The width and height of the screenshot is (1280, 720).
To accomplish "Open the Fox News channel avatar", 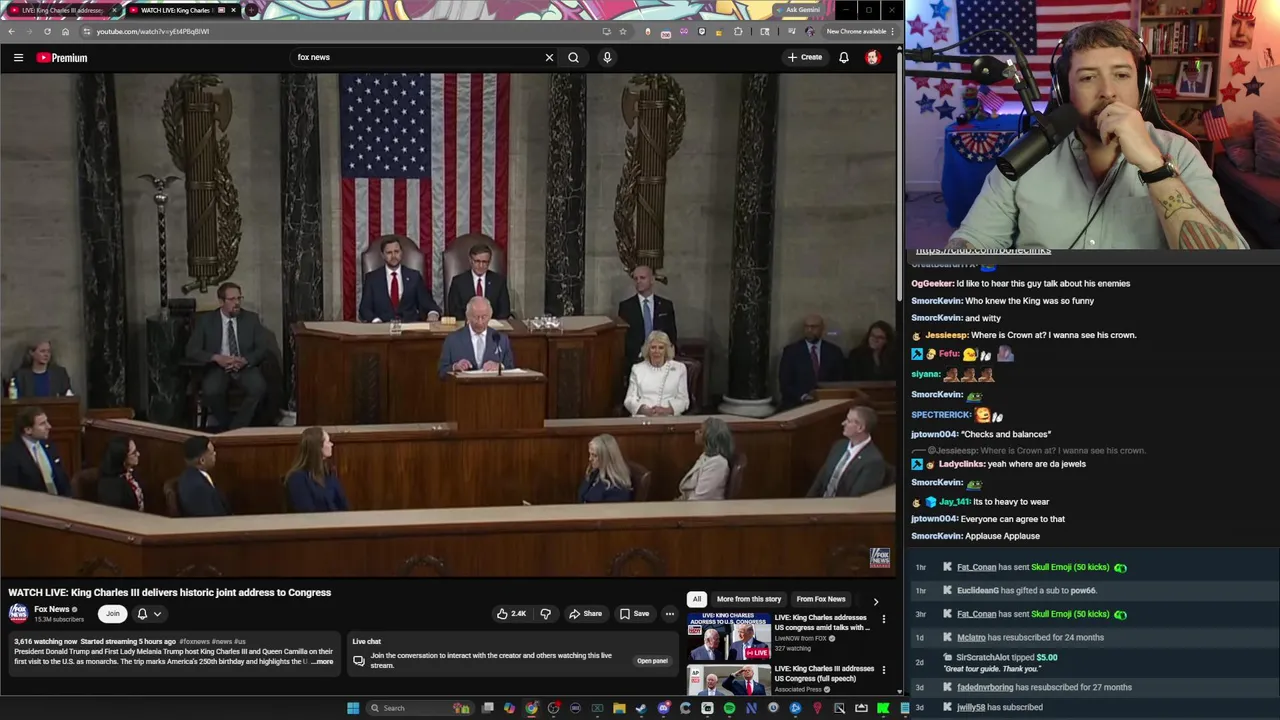I will (18, 613).
